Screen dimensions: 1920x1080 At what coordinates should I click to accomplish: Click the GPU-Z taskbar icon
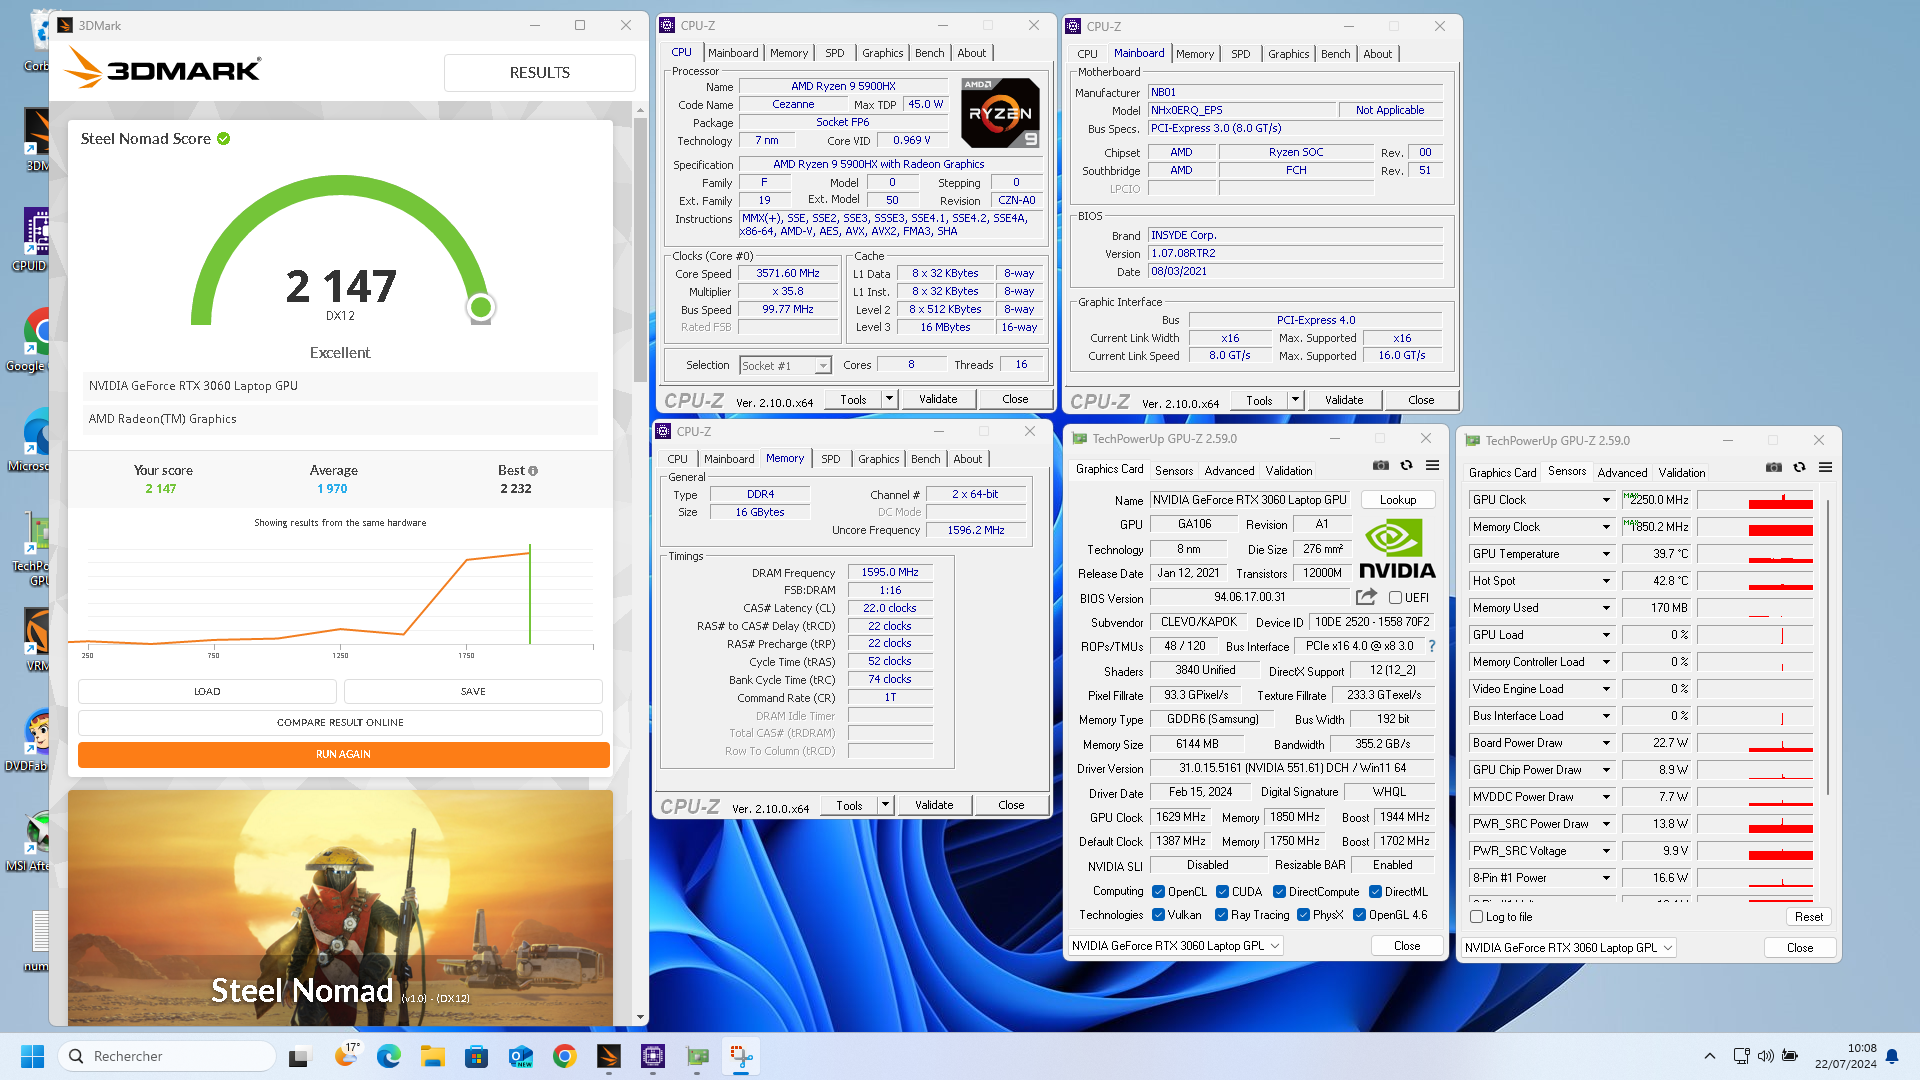coord(697,1056)
